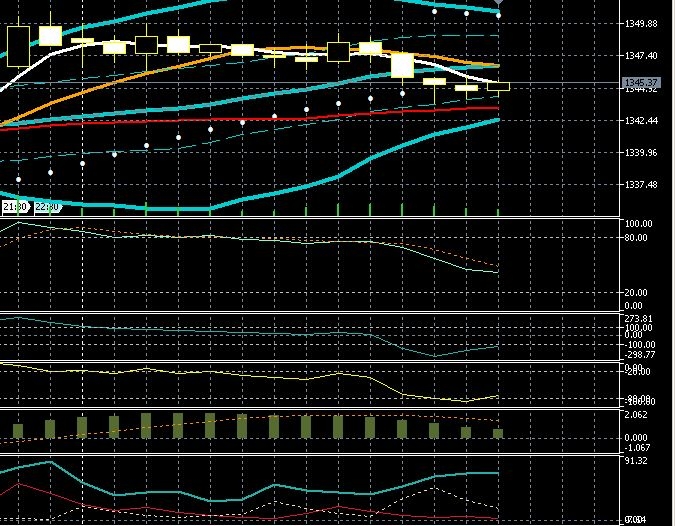Click the 21:30 time label

(15, 207)
